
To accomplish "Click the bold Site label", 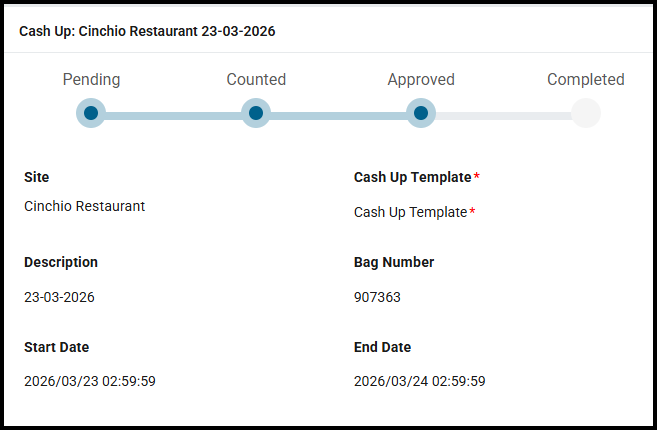I will click(x=37, y=177).
